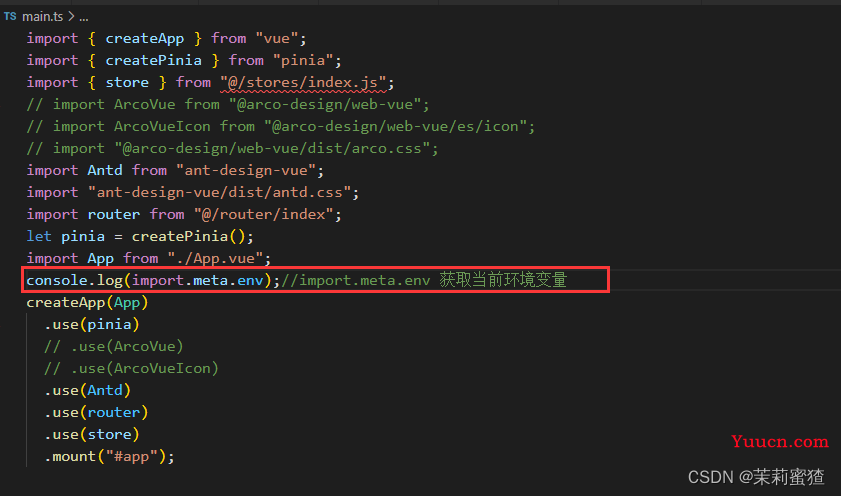841x496 pixels.
Task: Click the .use(Antd) line
Action: click(87, 390)
